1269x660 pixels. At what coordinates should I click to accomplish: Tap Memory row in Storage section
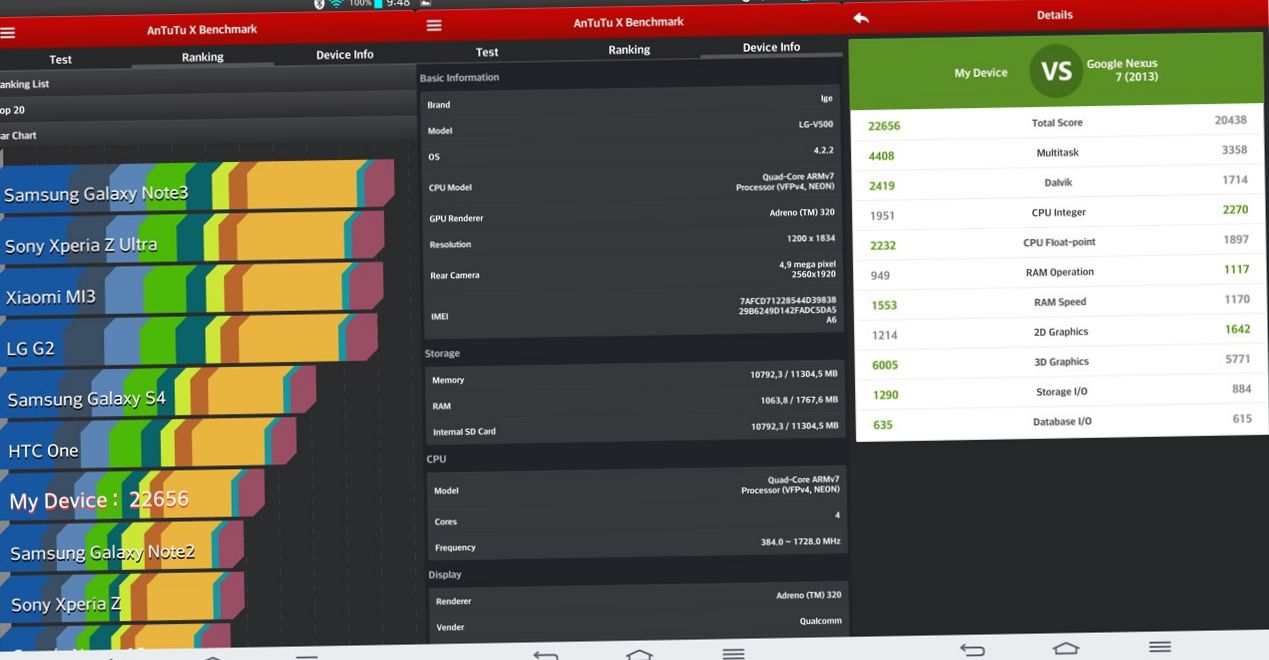click(x=633, y=378)
